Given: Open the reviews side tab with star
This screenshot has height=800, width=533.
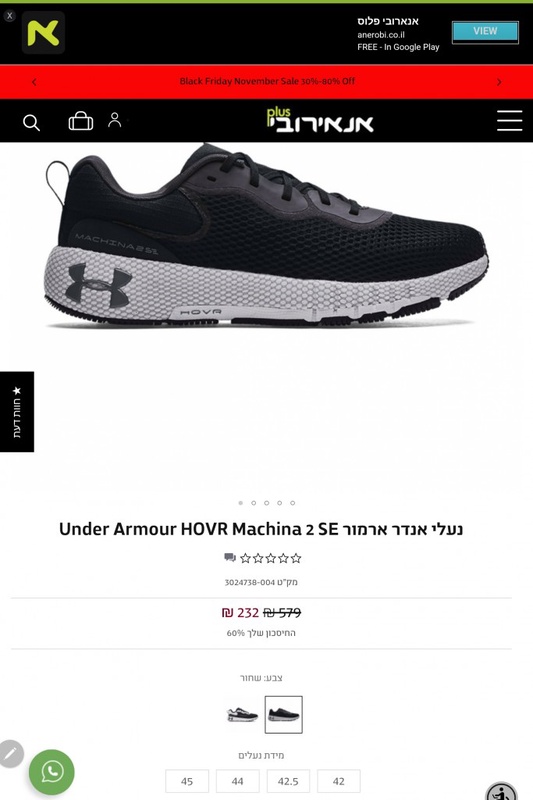Looking at the screenshot, I should click(x=17, y=411).
